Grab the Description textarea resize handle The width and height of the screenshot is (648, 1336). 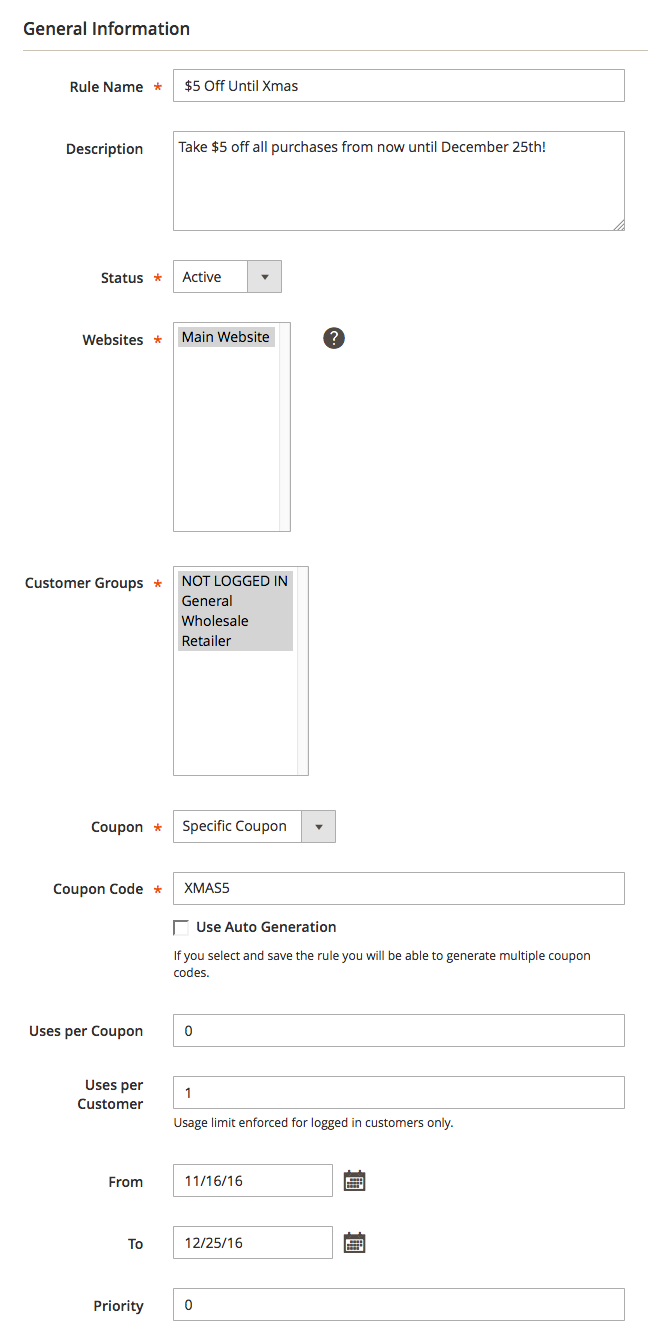pos(619,225)
